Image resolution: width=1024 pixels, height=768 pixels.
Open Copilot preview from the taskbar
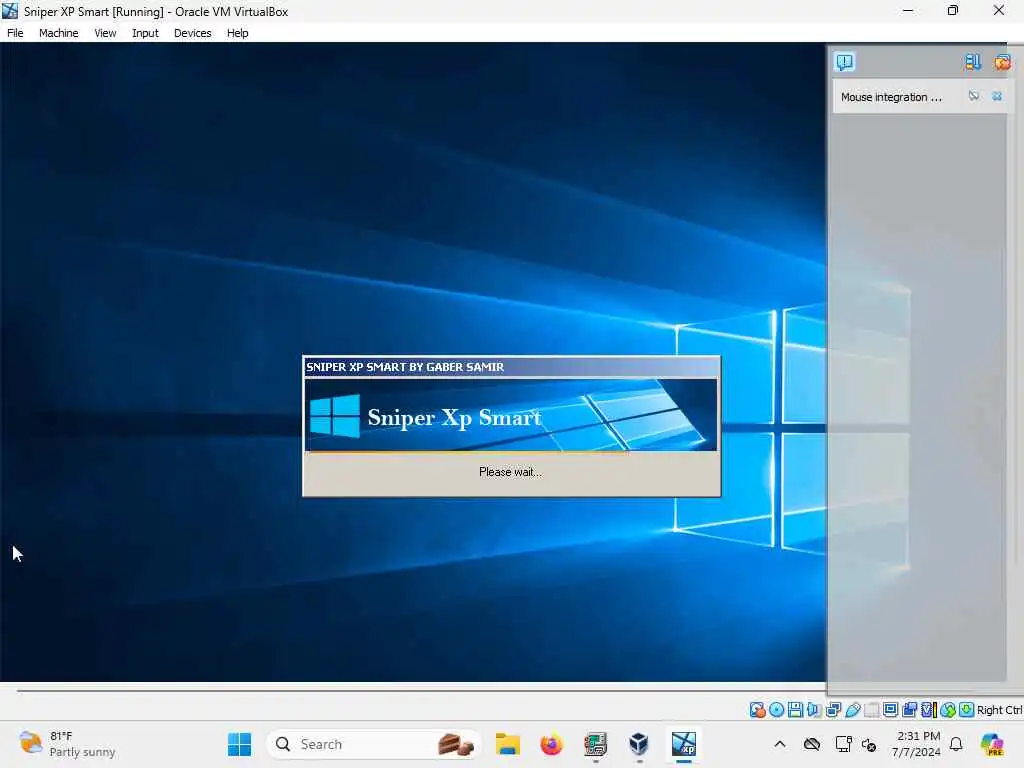coord(992,744)
